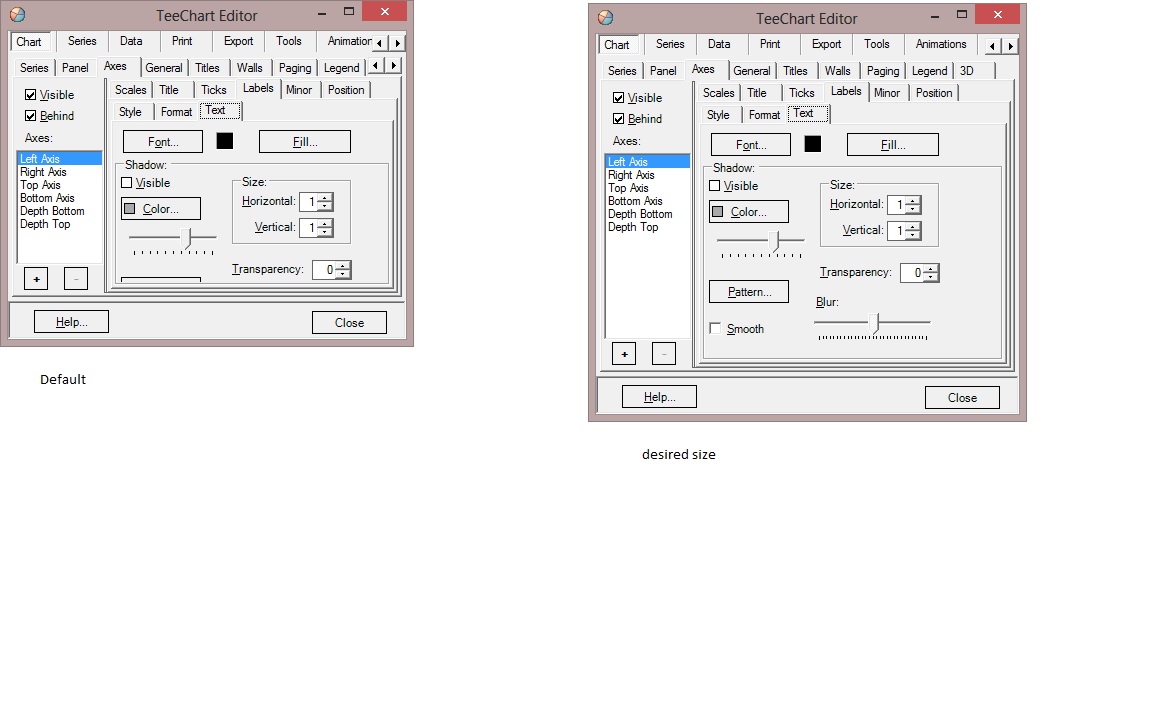This screenshot has height=720, width=1152.
Task: Click the TeeChart app icon in the right window
Action: tap(605, 18)
